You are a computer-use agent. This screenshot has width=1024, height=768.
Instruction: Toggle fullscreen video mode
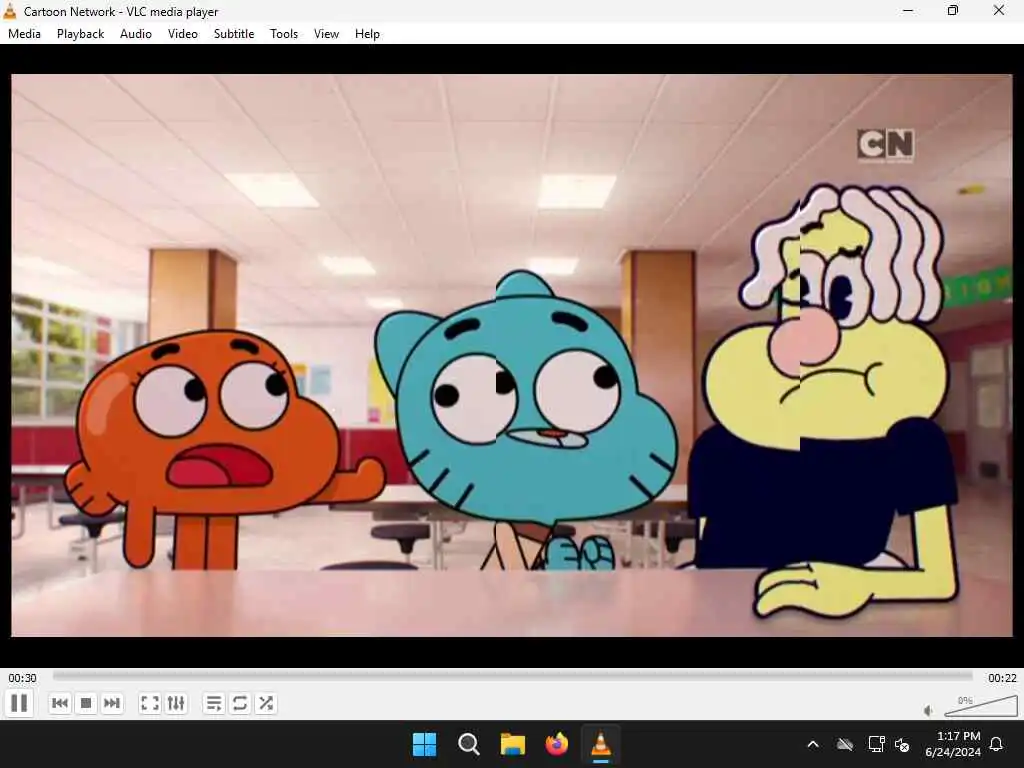150,703
